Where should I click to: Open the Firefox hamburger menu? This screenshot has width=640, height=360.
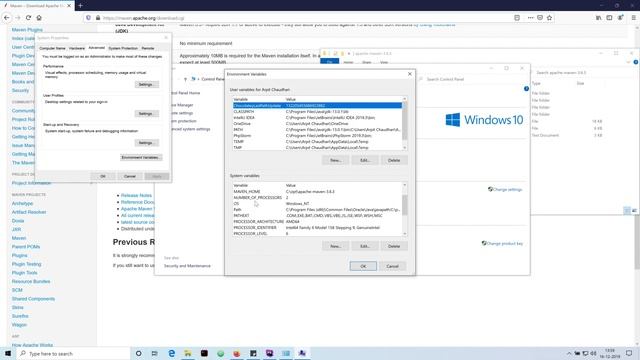click(633, 18)
